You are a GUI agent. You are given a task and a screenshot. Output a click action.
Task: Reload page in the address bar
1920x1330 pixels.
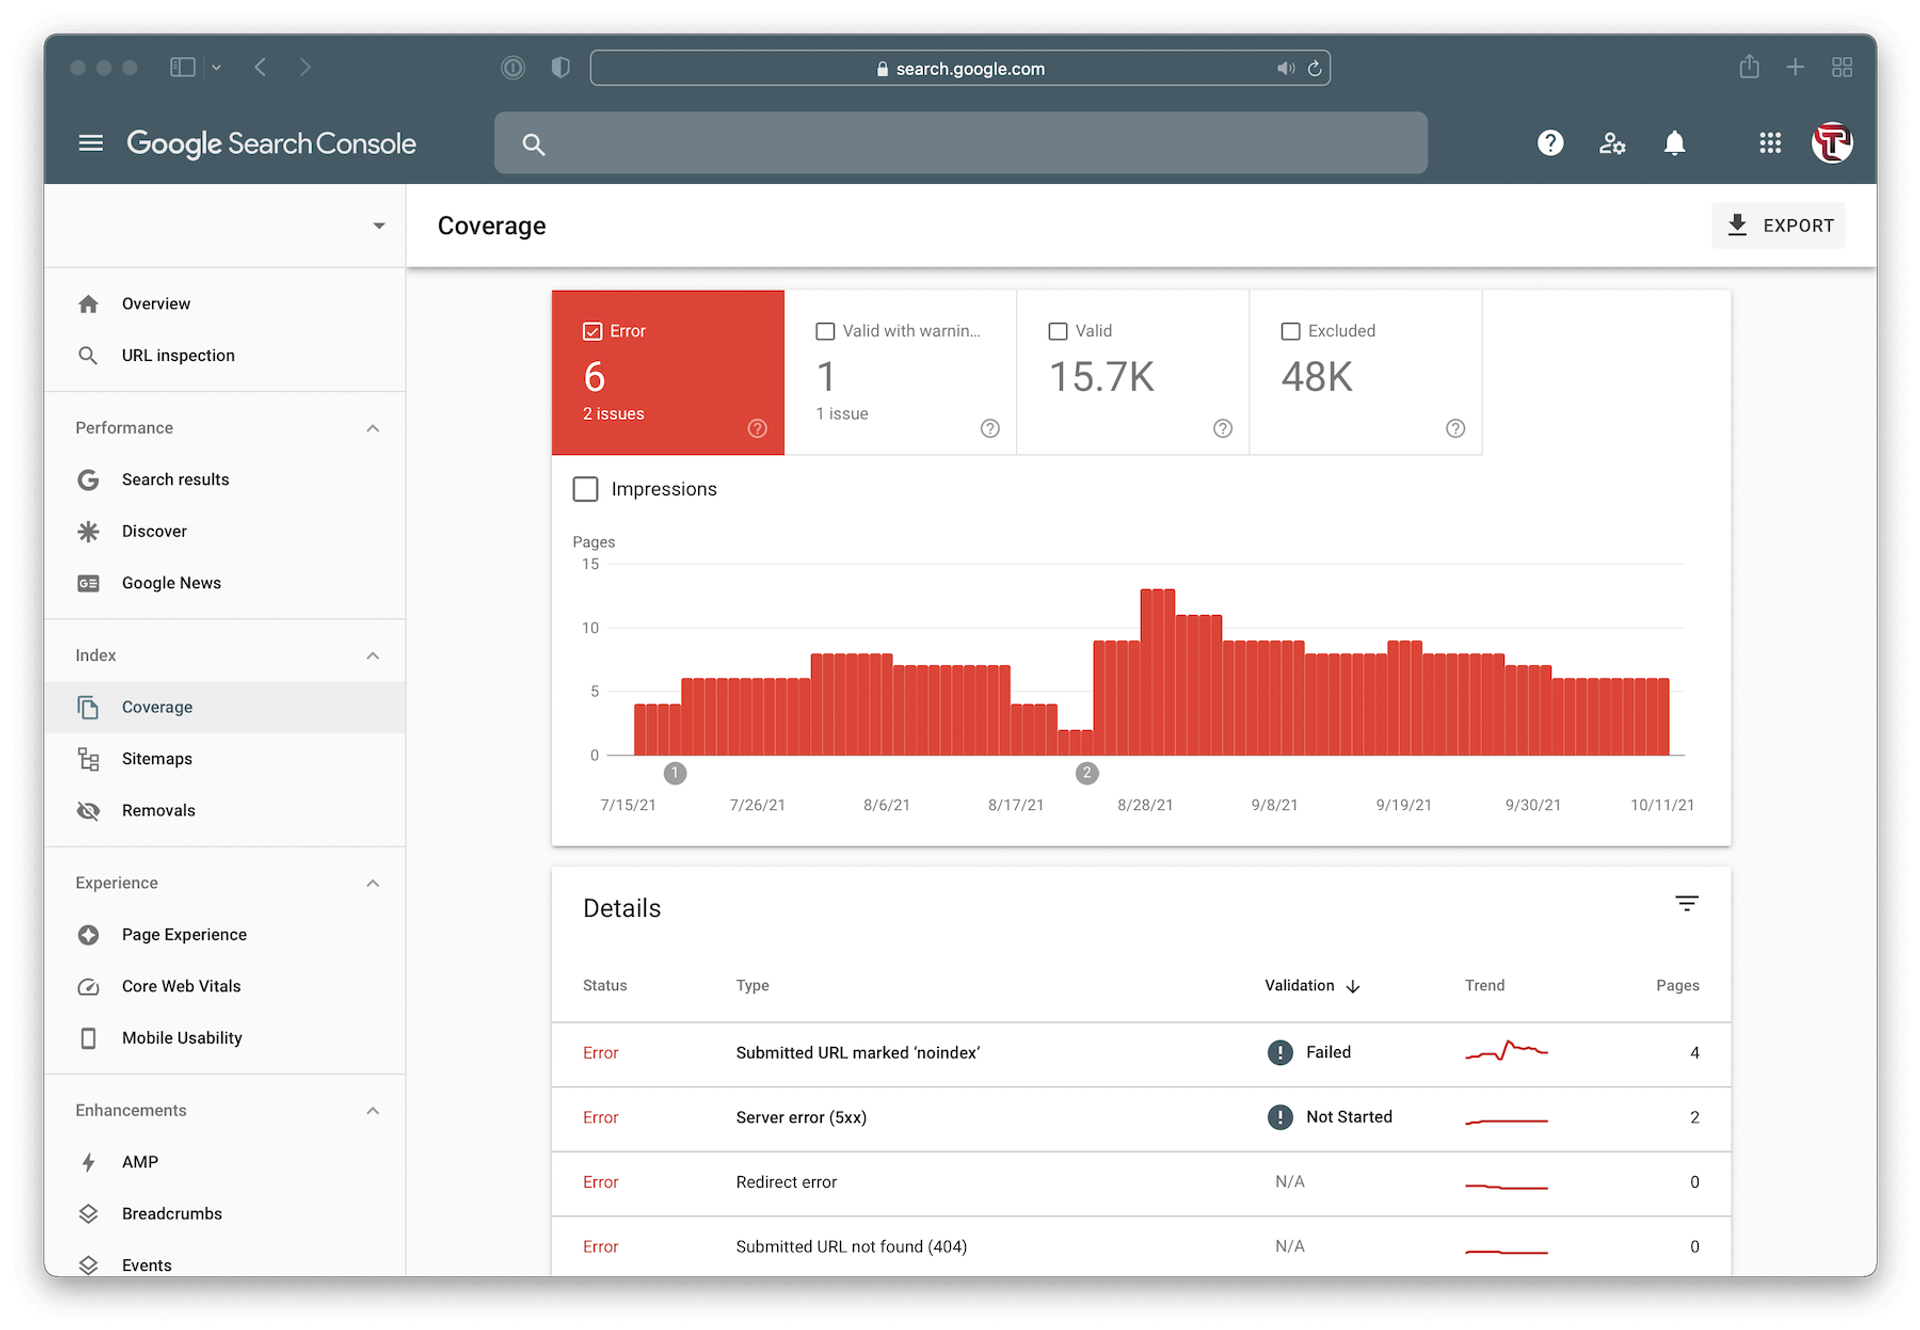(x=1315, y=68)
